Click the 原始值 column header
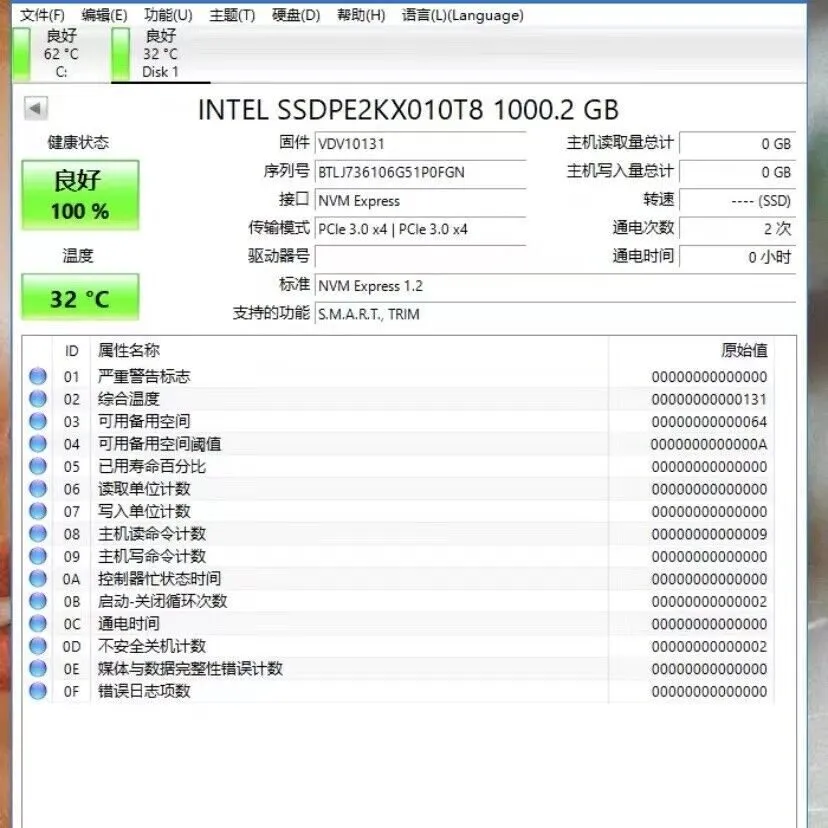The height and width of the screenshot is (828, 828). (744, 350)
